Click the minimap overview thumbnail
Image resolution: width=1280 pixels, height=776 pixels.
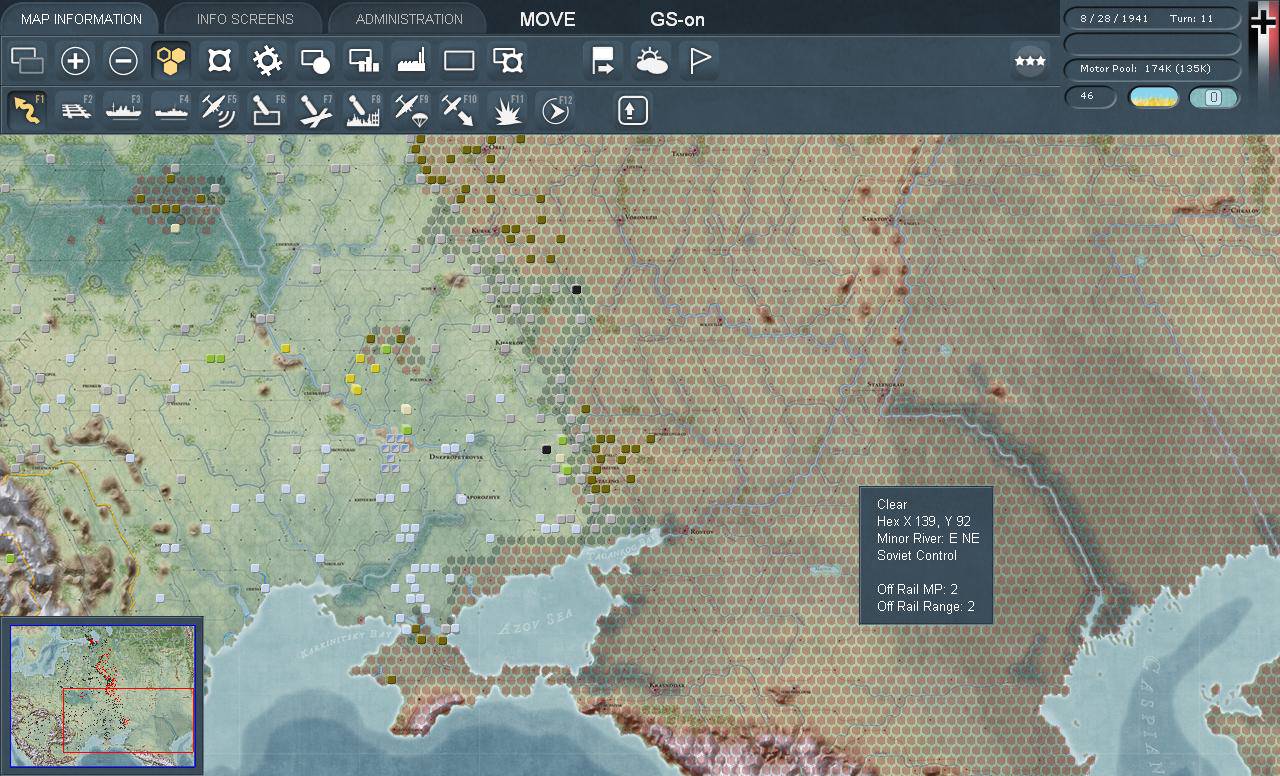coord(101,695)
